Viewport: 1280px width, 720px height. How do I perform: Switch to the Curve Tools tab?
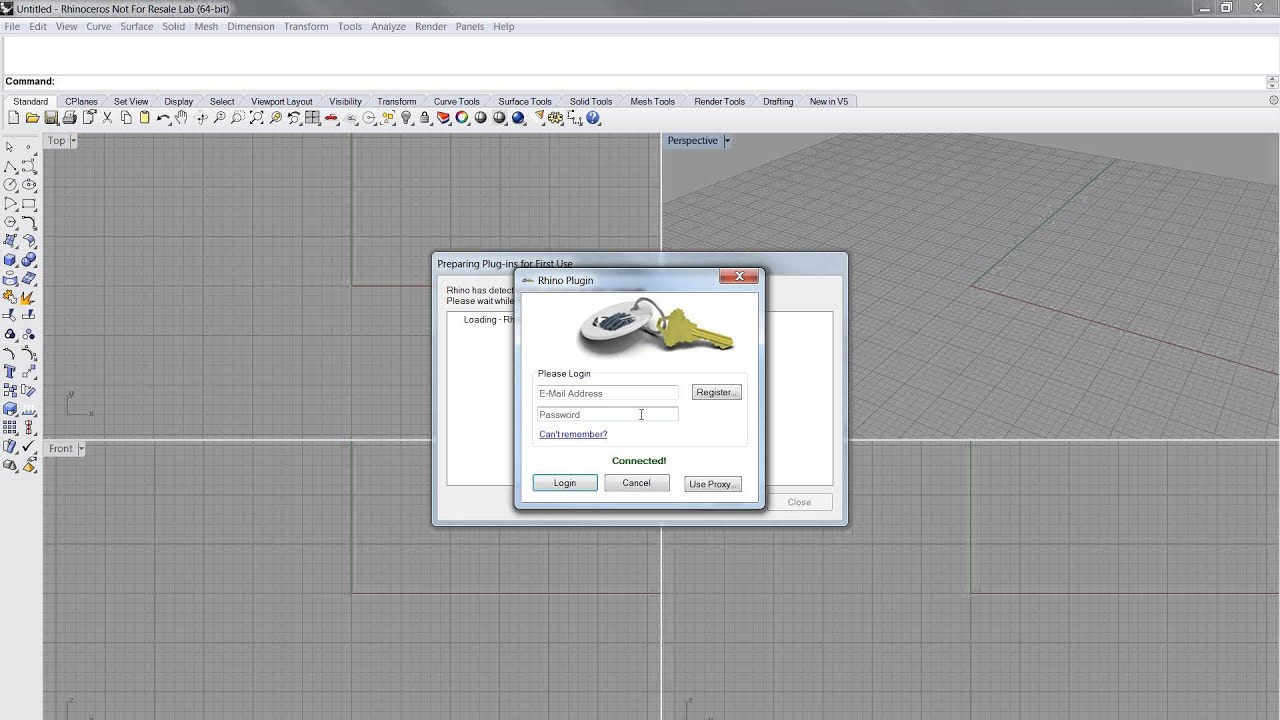pos(457,101)
